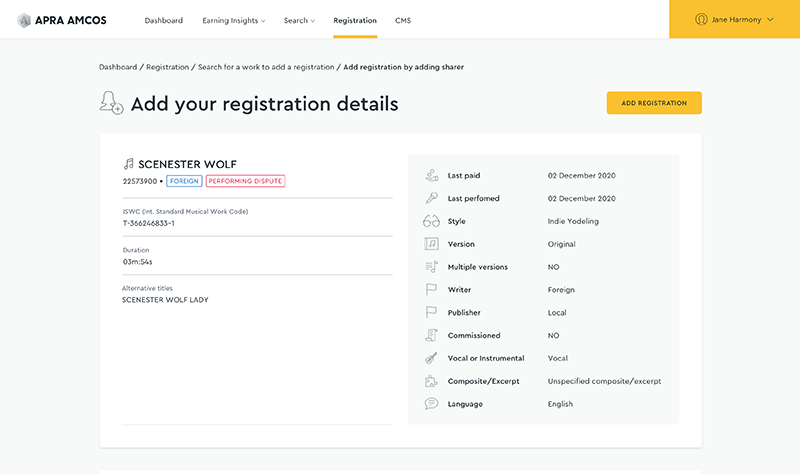Follow the Dashboard breadcrumb link
The width and height of the screenshot is (800, 474).
[118, 67]
